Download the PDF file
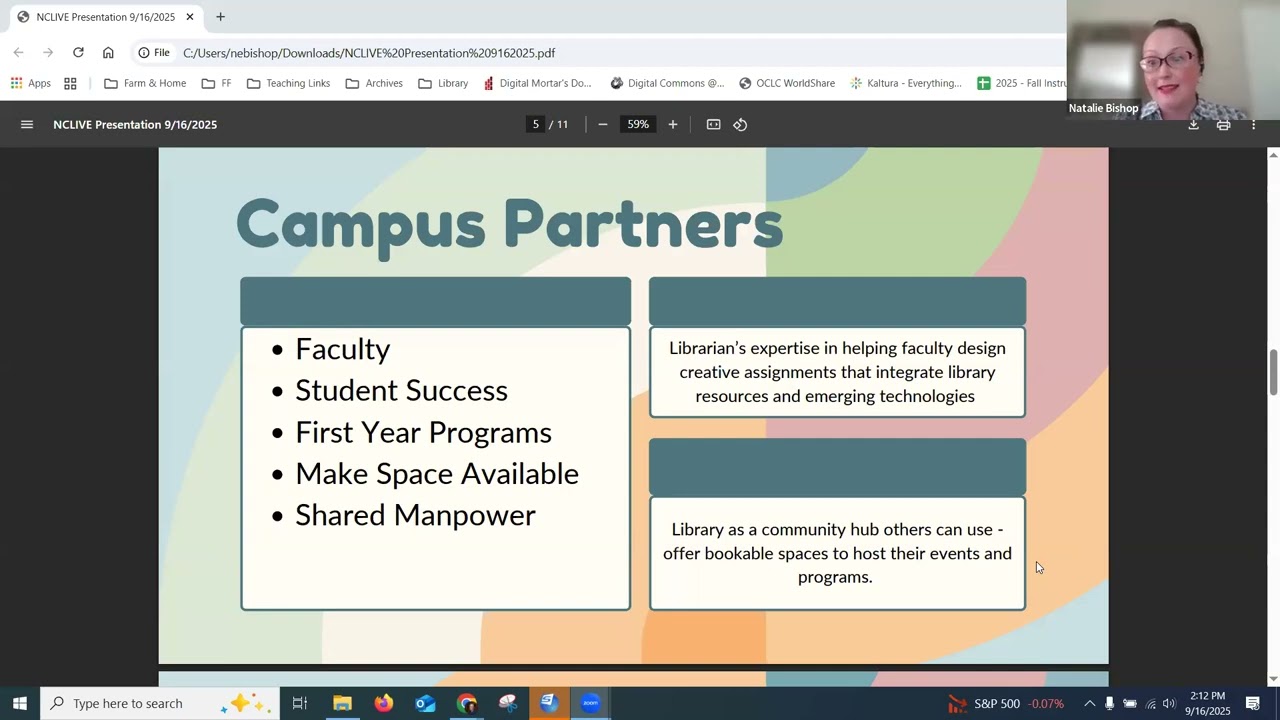1280x720 pixels. click(1193, 125)
